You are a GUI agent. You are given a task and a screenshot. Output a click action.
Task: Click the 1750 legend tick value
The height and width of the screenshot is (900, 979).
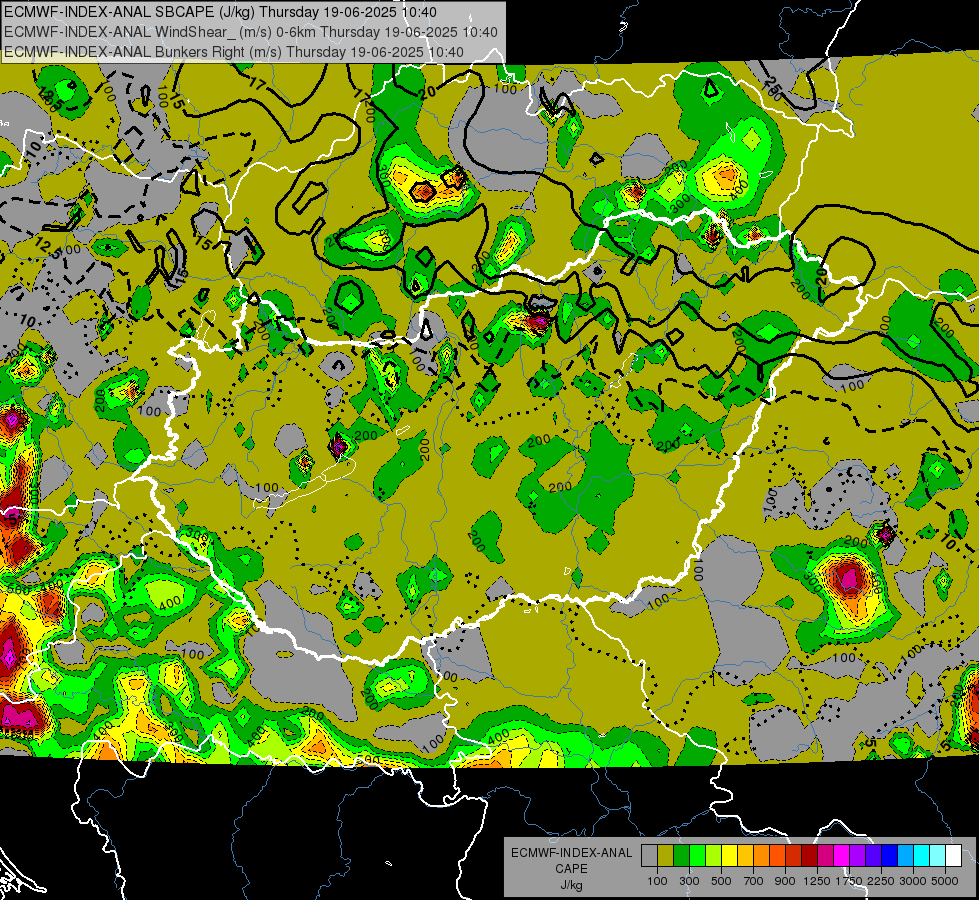point(850,881)
